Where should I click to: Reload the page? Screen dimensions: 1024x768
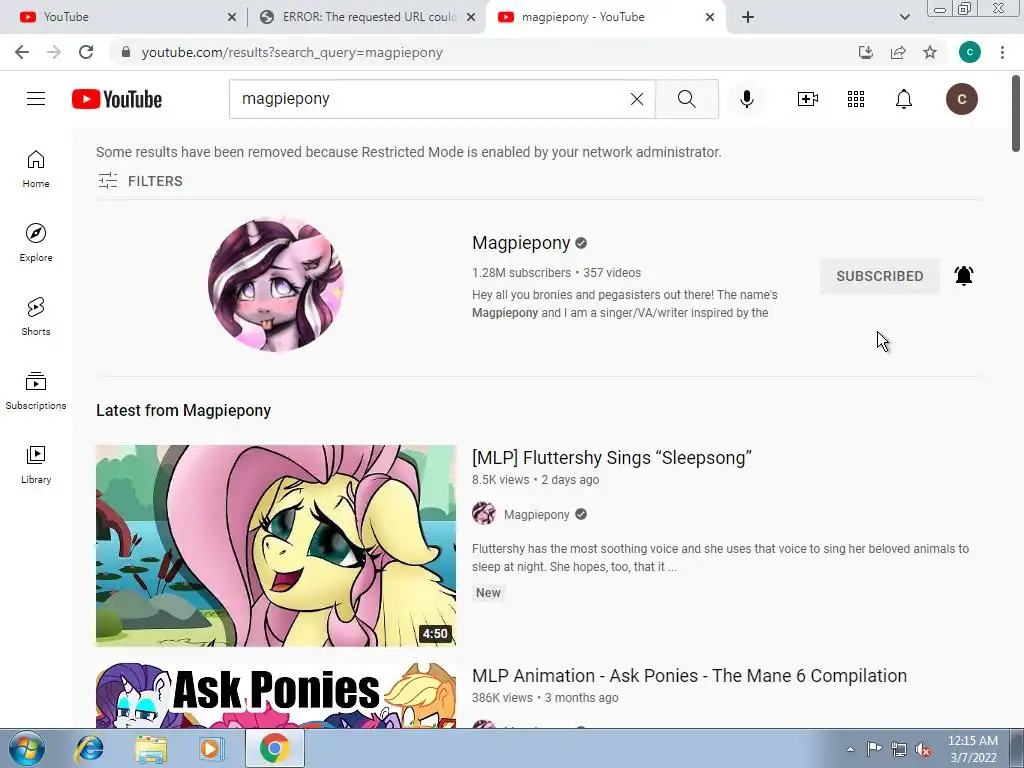point(86,52)
